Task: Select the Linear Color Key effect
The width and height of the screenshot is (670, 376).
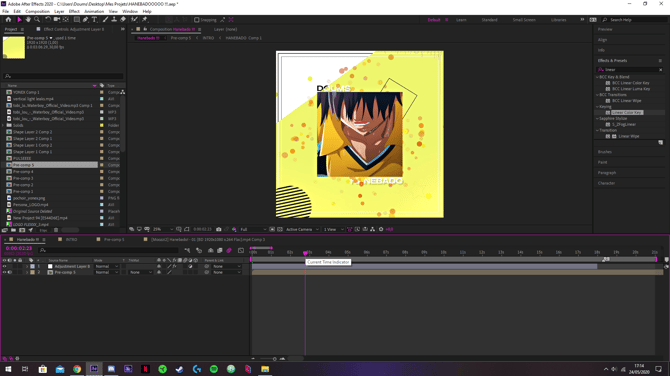Action: click(627, 112)
